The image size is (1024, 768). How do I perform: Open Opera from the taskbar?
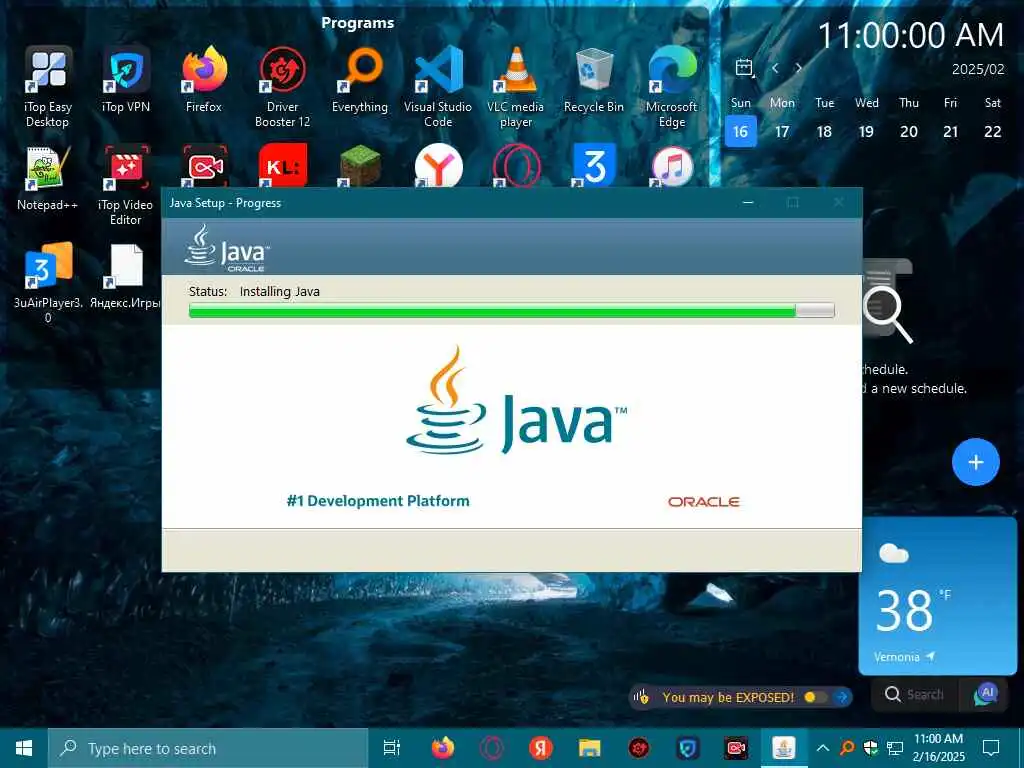(x=492, y=748)
